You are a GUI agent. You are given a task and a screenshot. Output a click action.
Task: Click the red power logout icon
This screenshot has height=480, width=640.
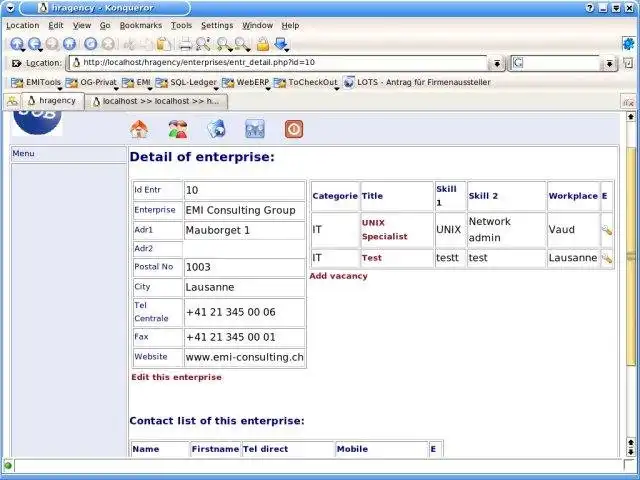[294, 129]
